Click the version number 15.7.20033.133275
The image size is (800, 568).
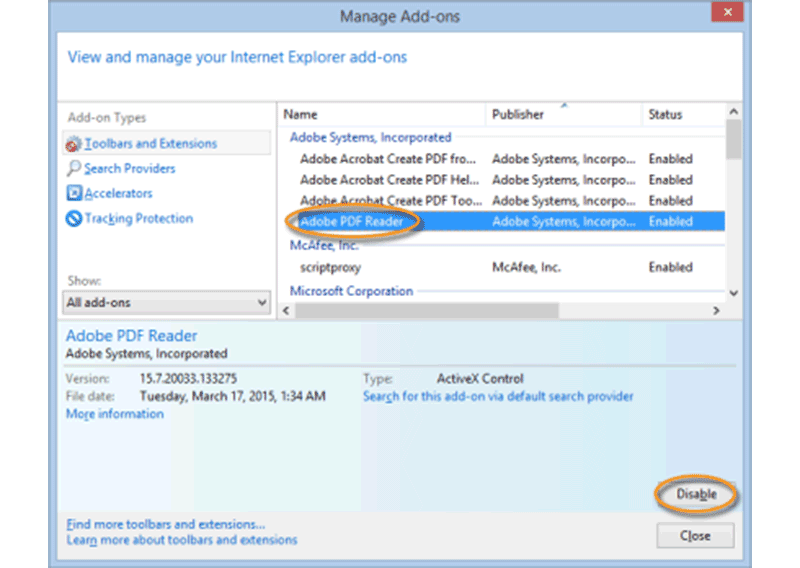point(188,379)
